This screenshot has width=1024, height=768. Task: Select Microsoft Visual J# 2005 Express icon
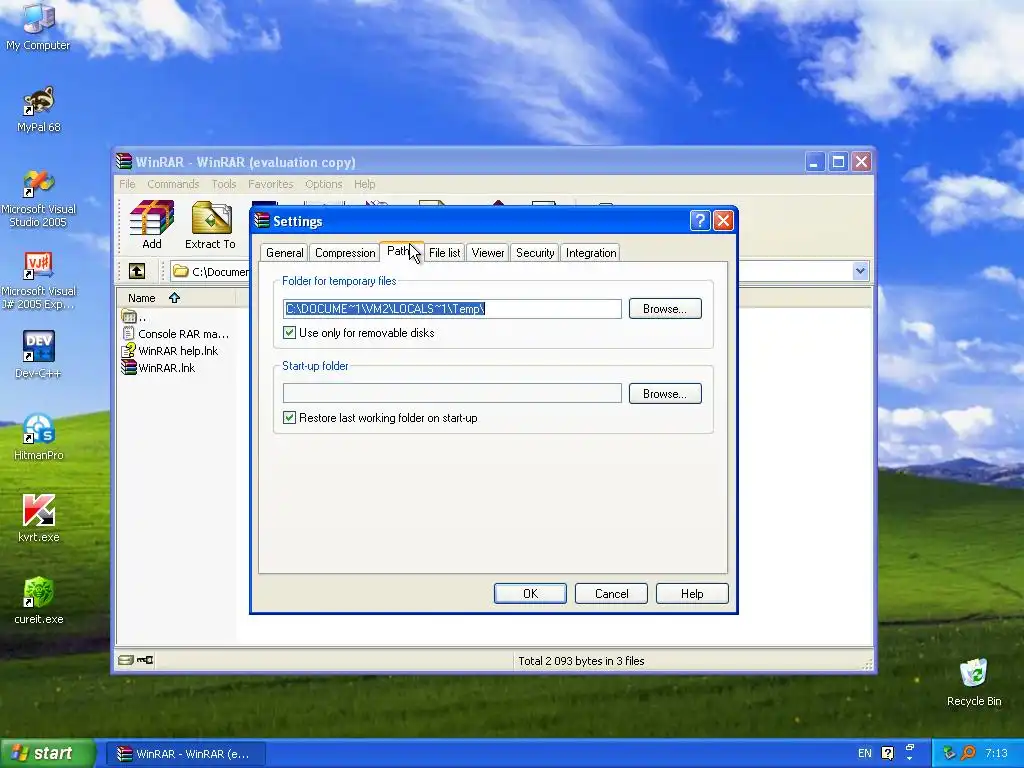click(39, 281)
